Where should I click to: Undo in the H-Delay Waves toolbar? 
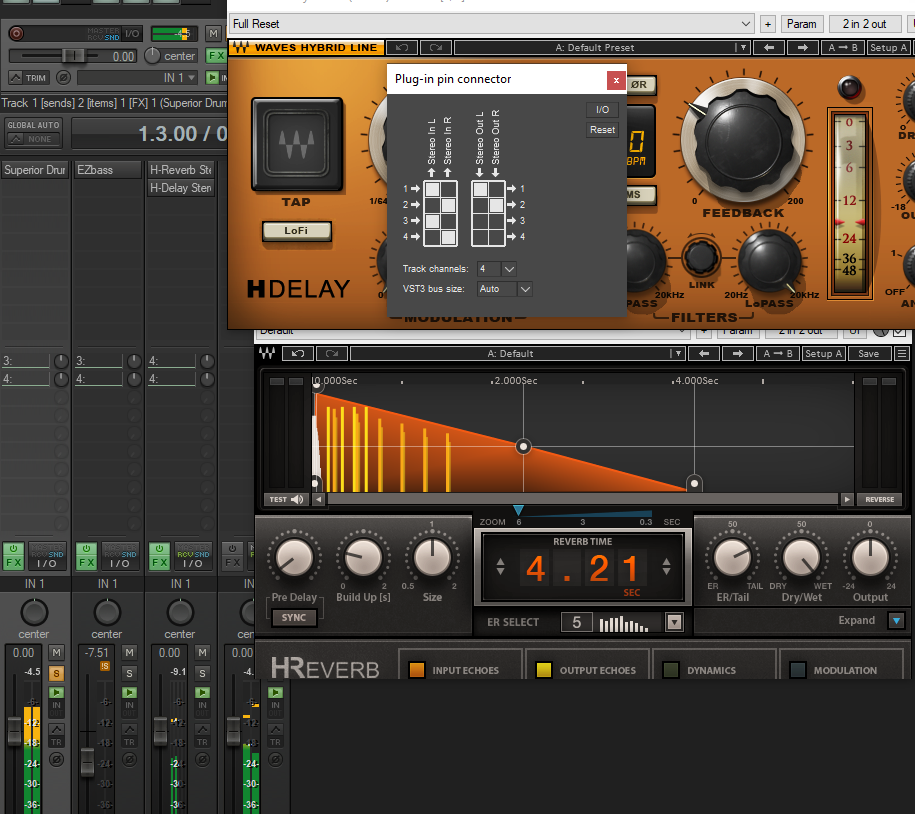point(401,48)
